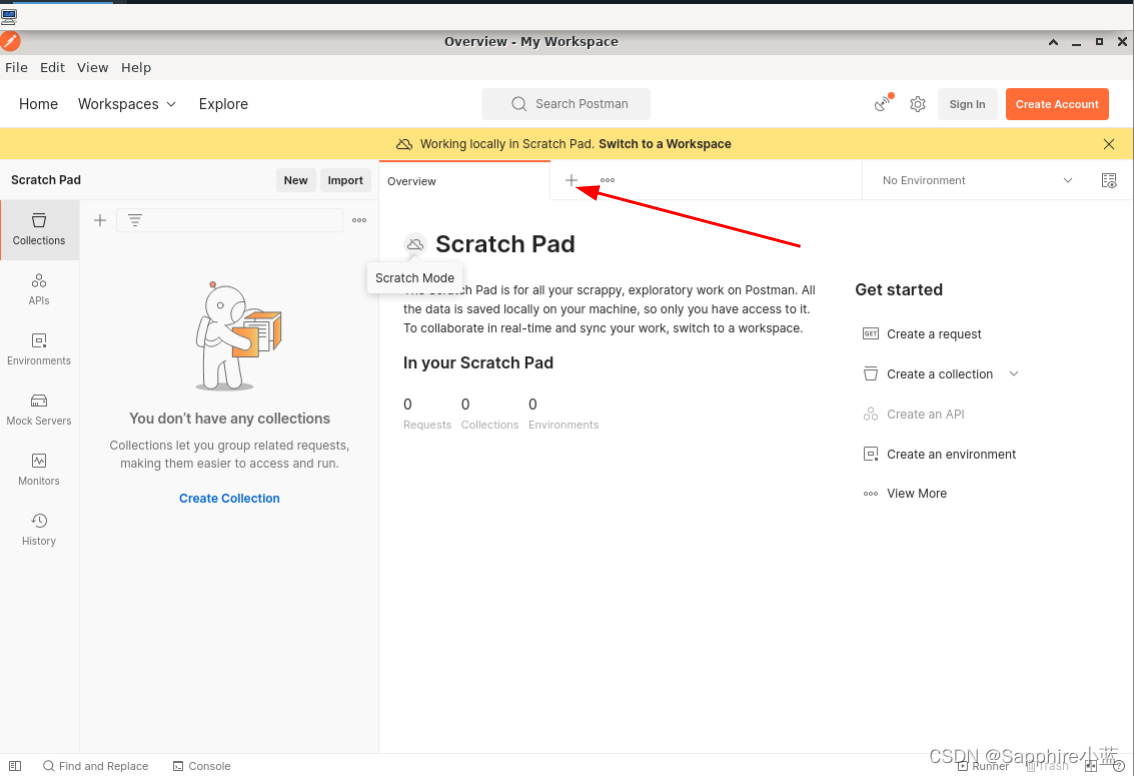
Task: Open a new request tab with plus icon
Action: pos(571,180)
